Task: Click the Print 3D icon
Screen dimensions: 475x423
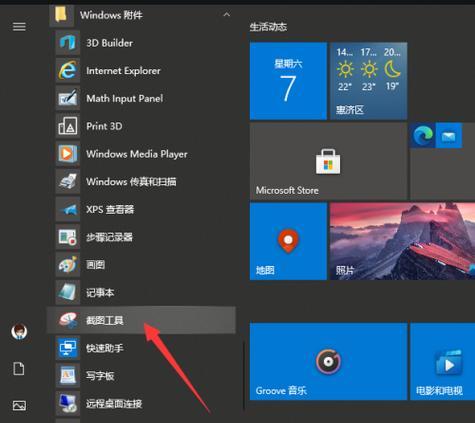Action: [68, 126]
